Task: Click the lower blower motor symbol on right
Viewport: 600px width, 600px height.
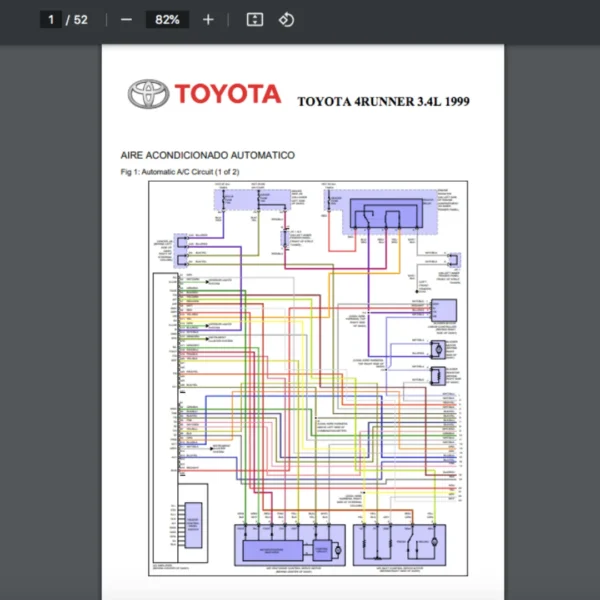Action: coord(438,376)
